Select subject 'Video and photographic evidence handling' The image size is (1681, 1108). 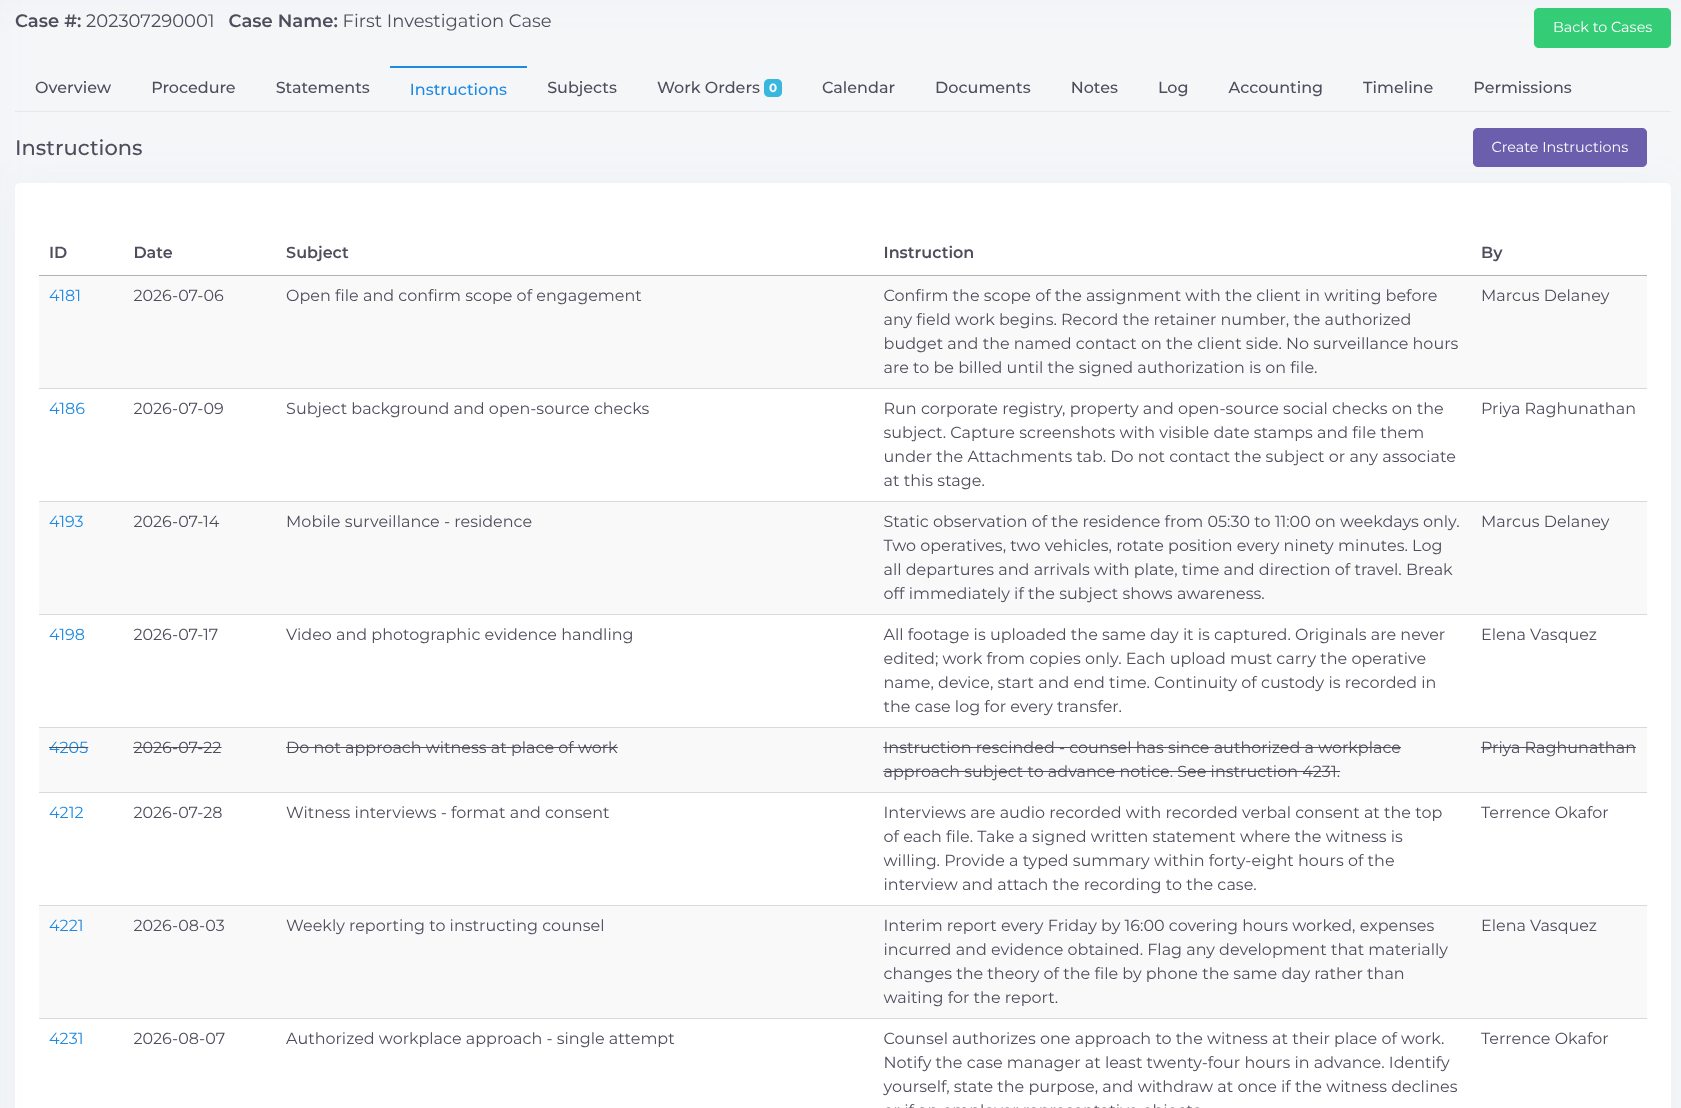(x=459, y=635)
